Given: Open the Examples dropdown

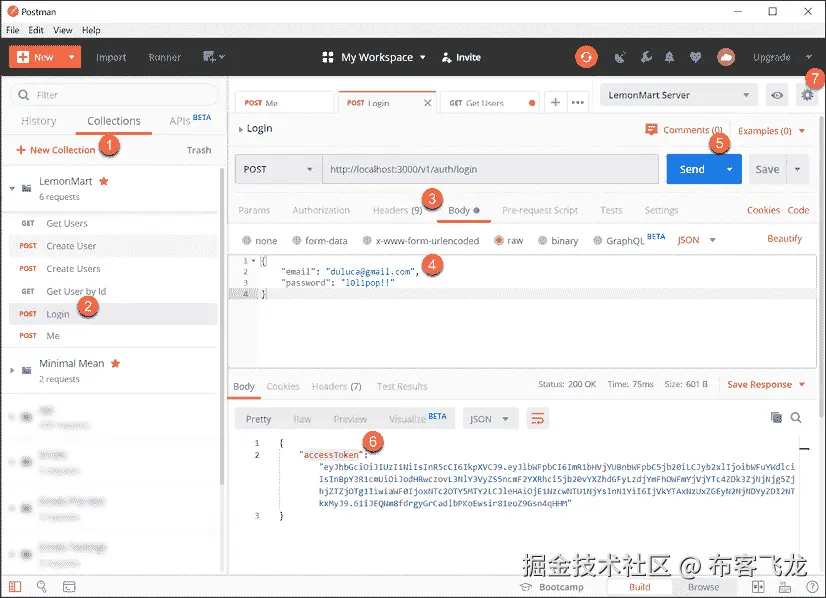Looking at the screenshot, I should (x=771, y=131).
